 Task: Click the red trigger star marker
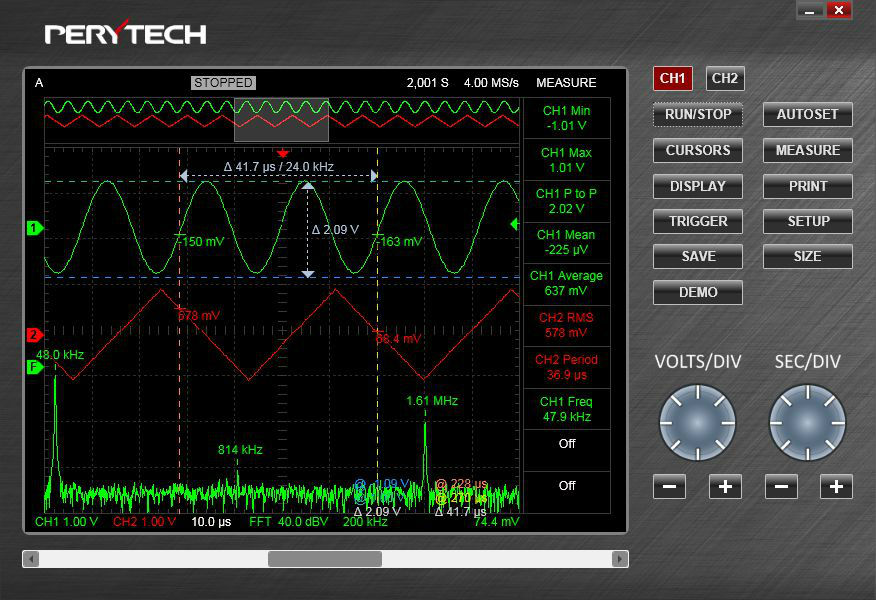tap(282, 153)
